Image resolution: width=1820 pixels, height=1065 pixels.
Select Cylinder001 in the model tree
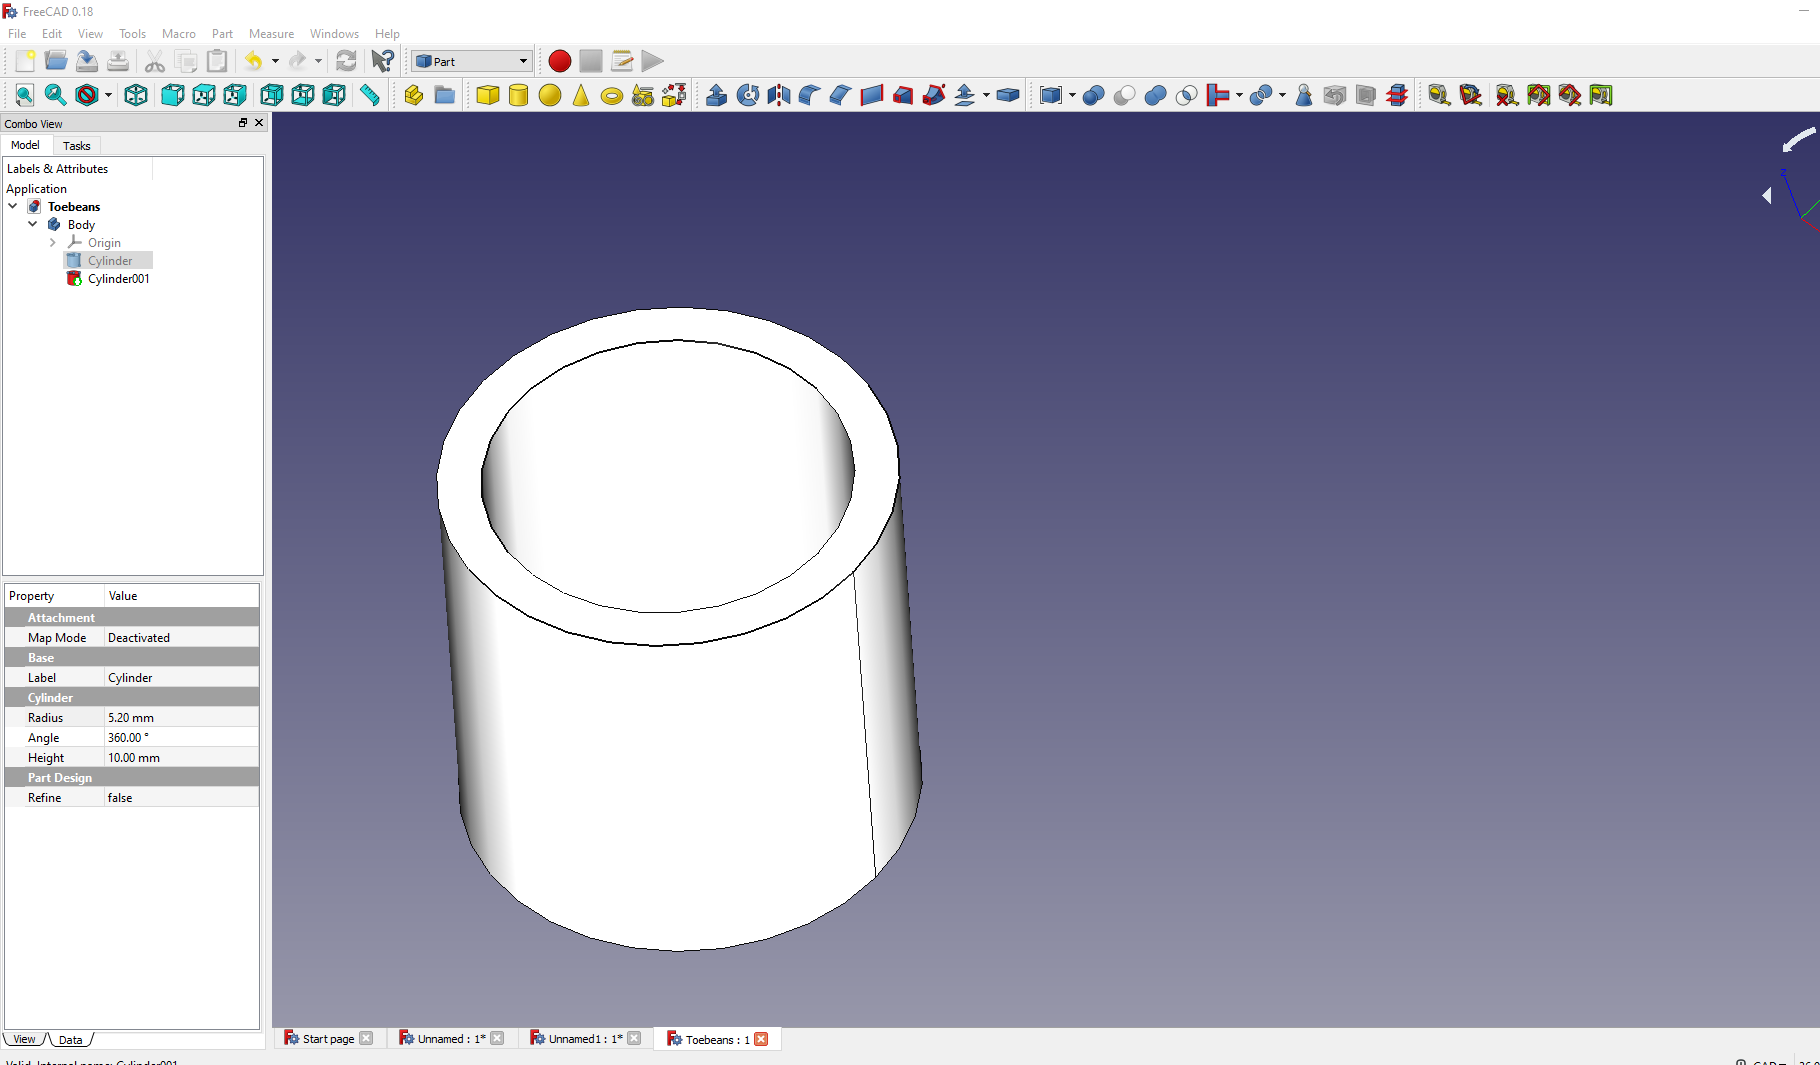(x=118, y=278)
